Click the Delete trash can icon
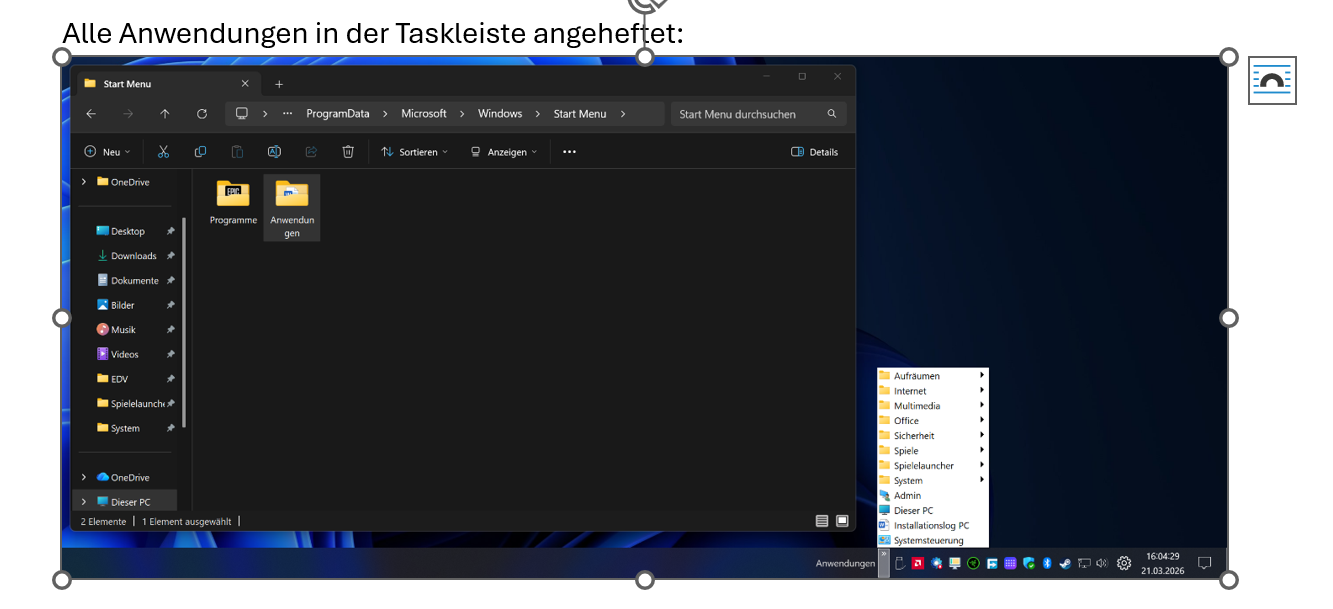This screenshot has height=609, width=1333. 348,152
